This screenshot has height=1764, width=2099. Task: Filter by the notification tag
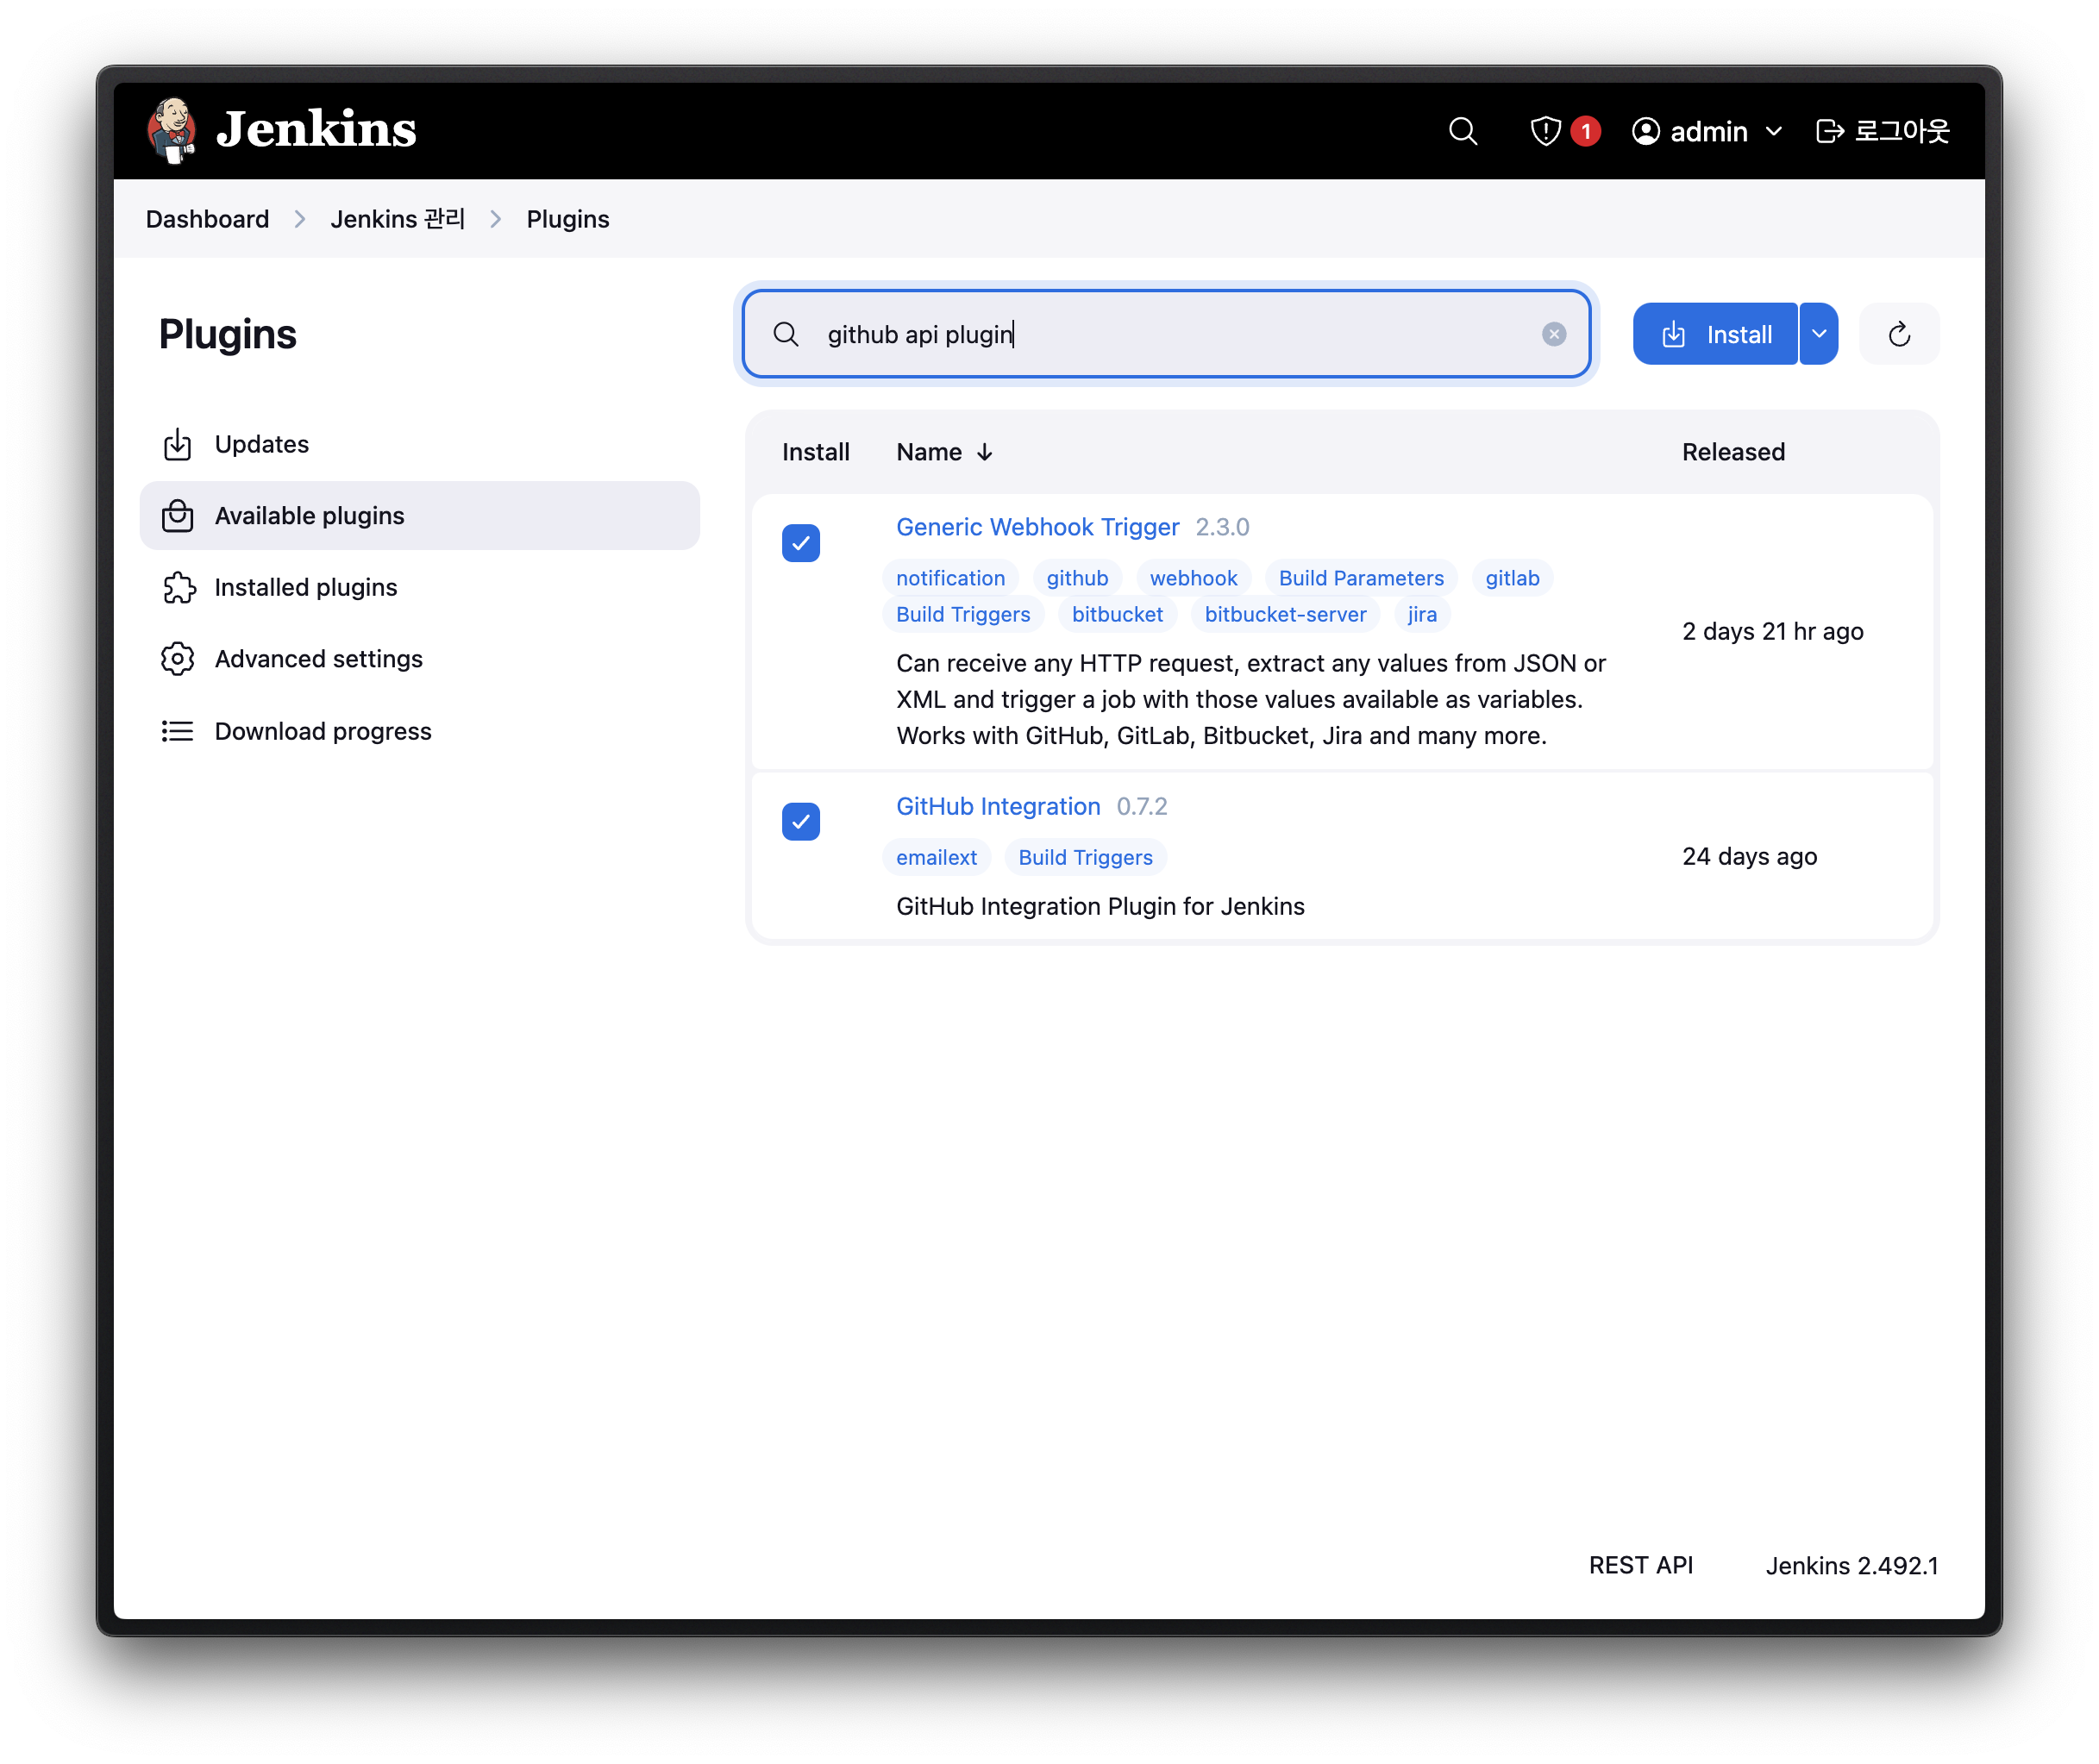coord(950,578)
